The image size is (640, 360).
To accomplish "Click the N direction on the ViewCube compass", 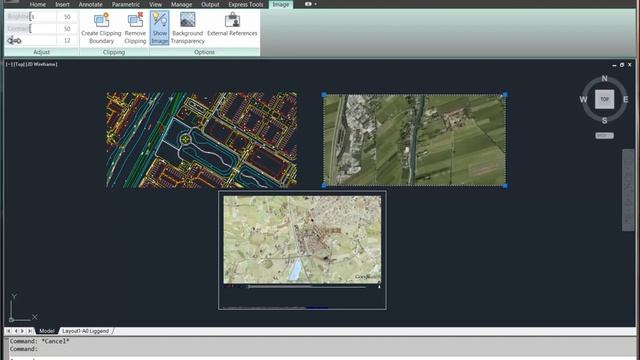I will 604,78.
